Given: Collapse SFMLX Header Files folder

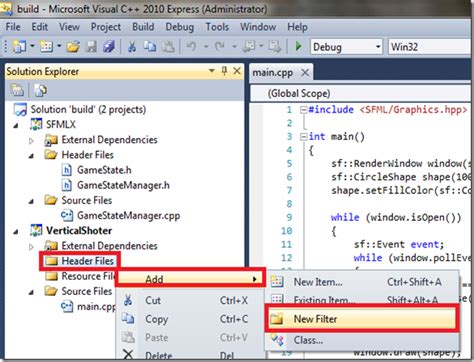Looking at the screenshot, I should tap(31, 156).
